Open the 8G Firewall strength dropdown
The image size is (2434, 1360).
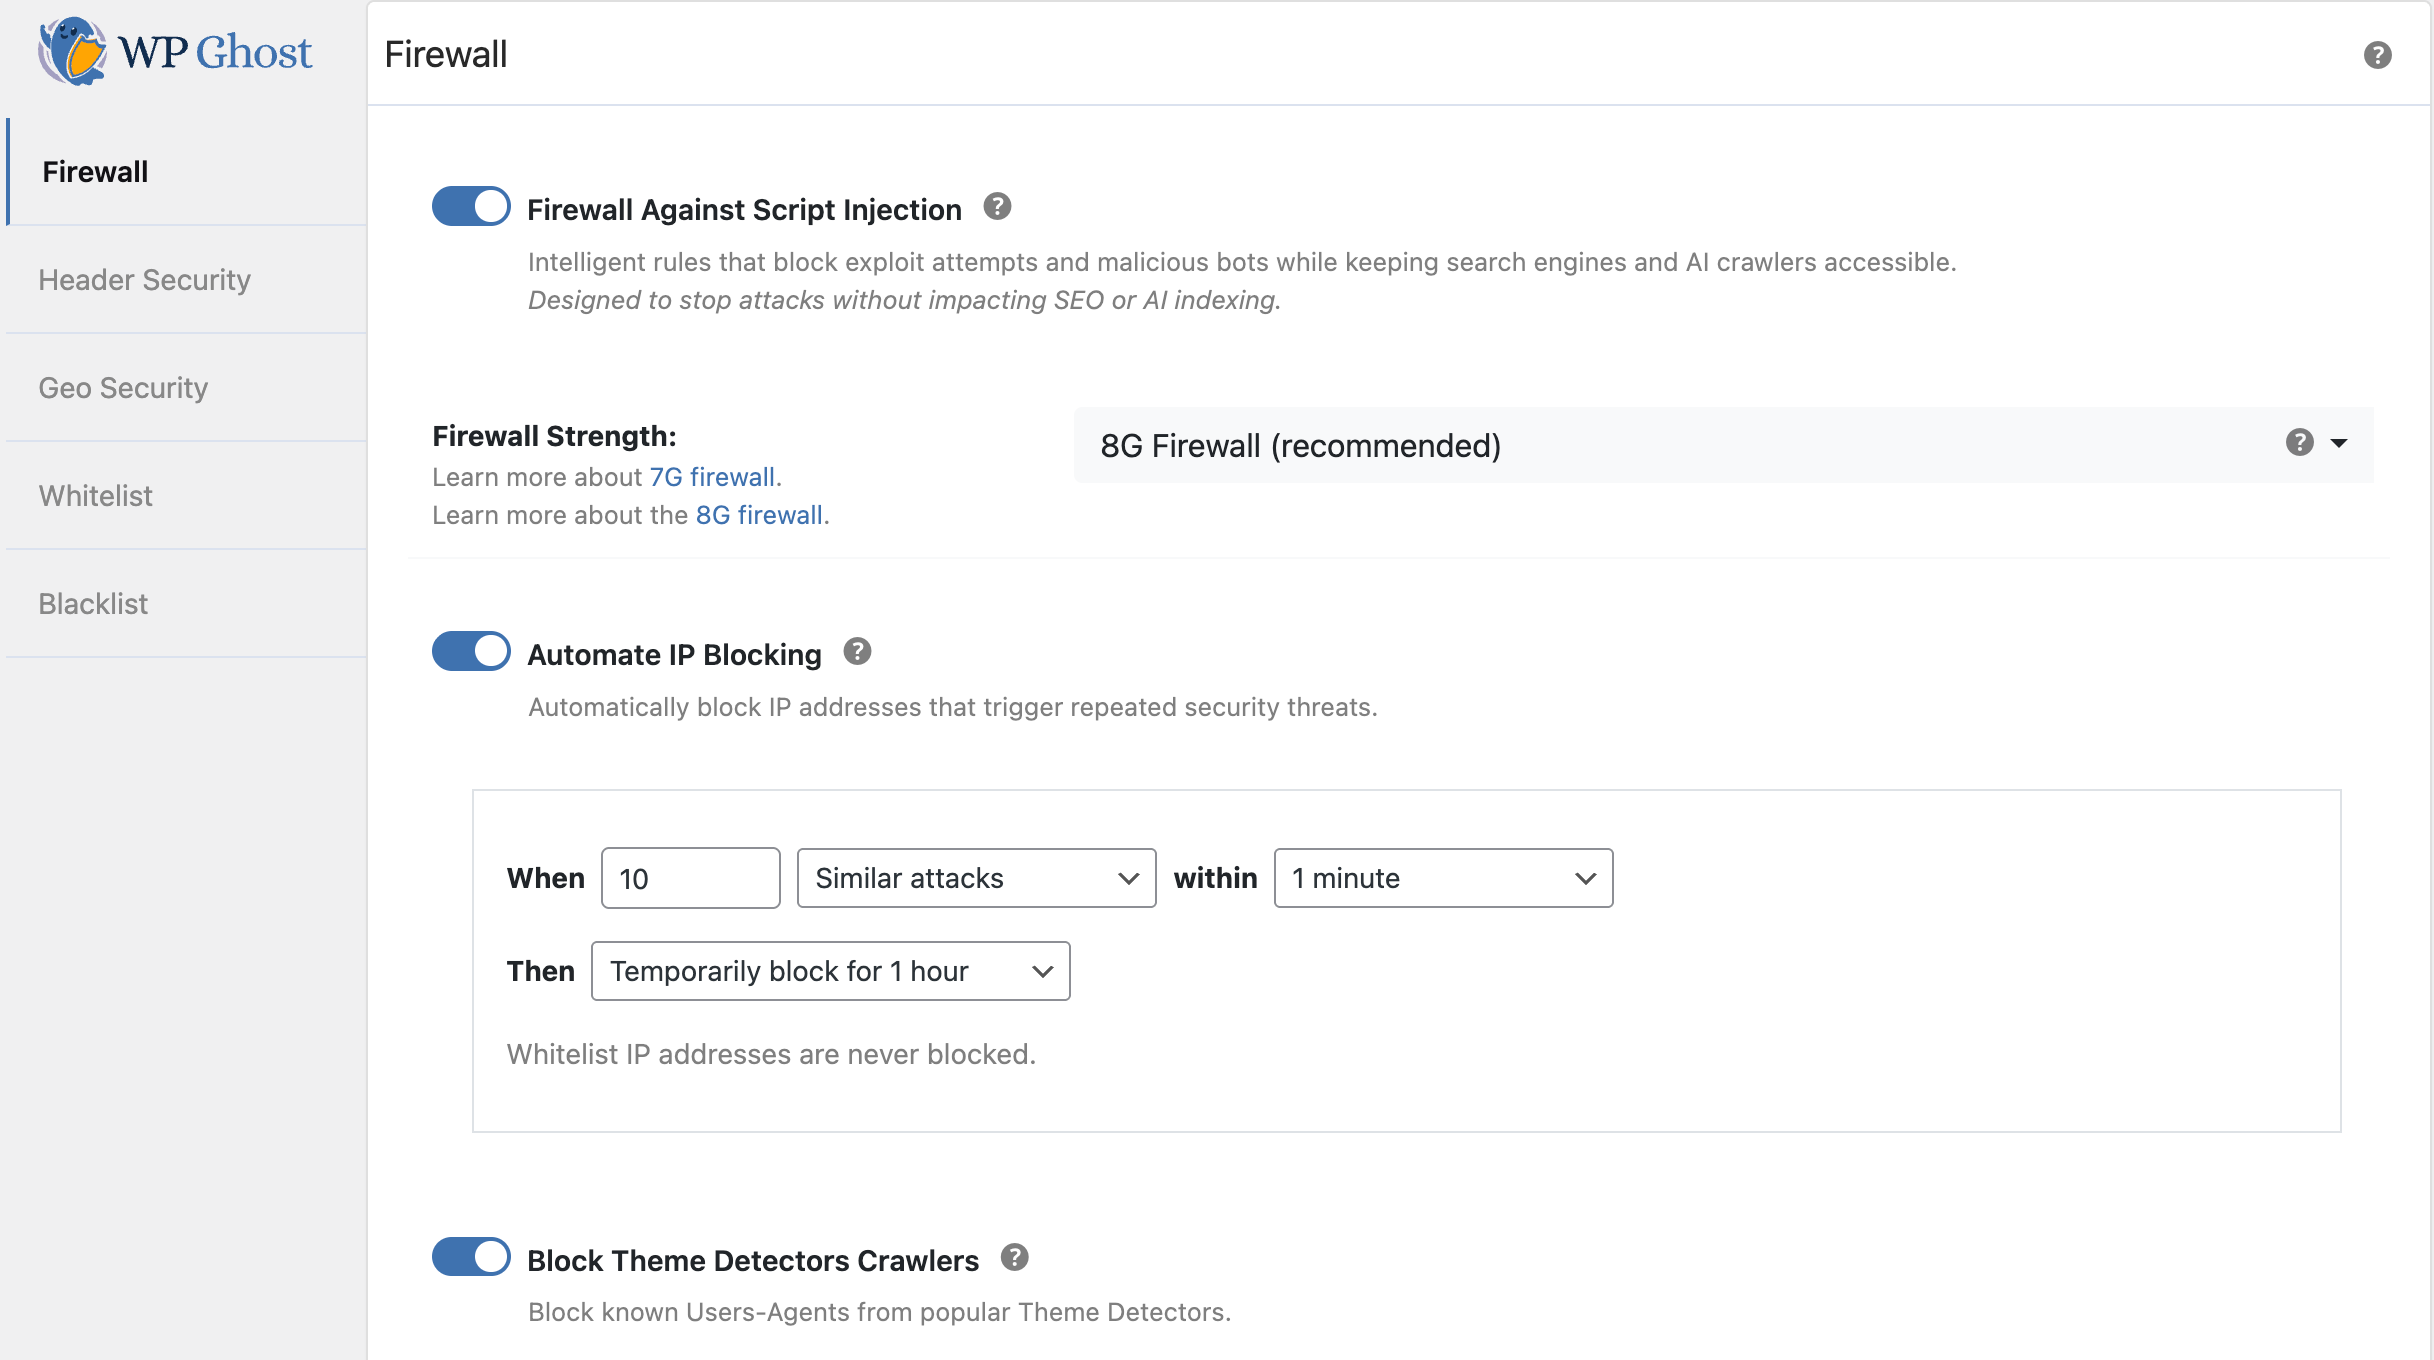point(1700,445)
